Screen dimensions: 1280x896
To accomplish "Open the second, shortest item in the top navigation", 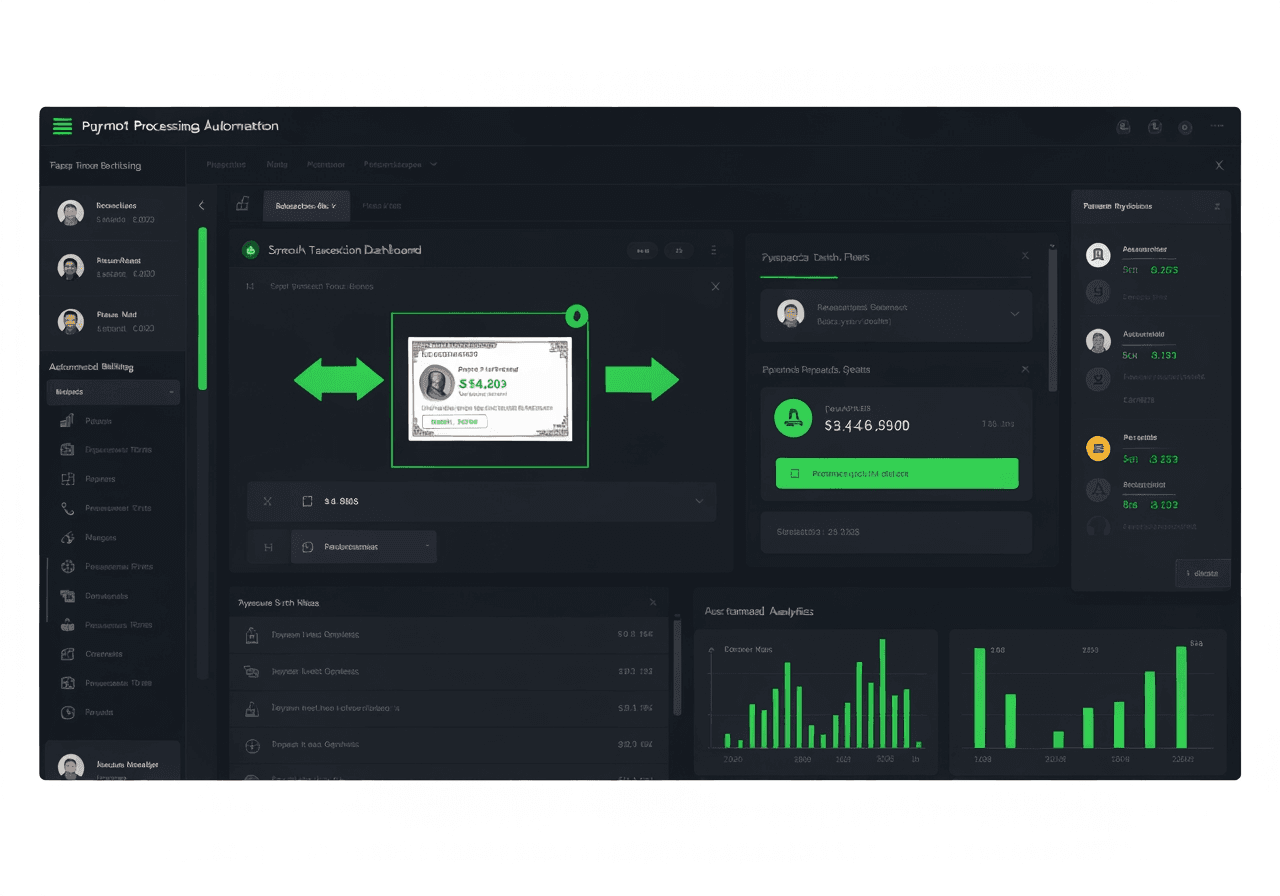I will point(277,164).
